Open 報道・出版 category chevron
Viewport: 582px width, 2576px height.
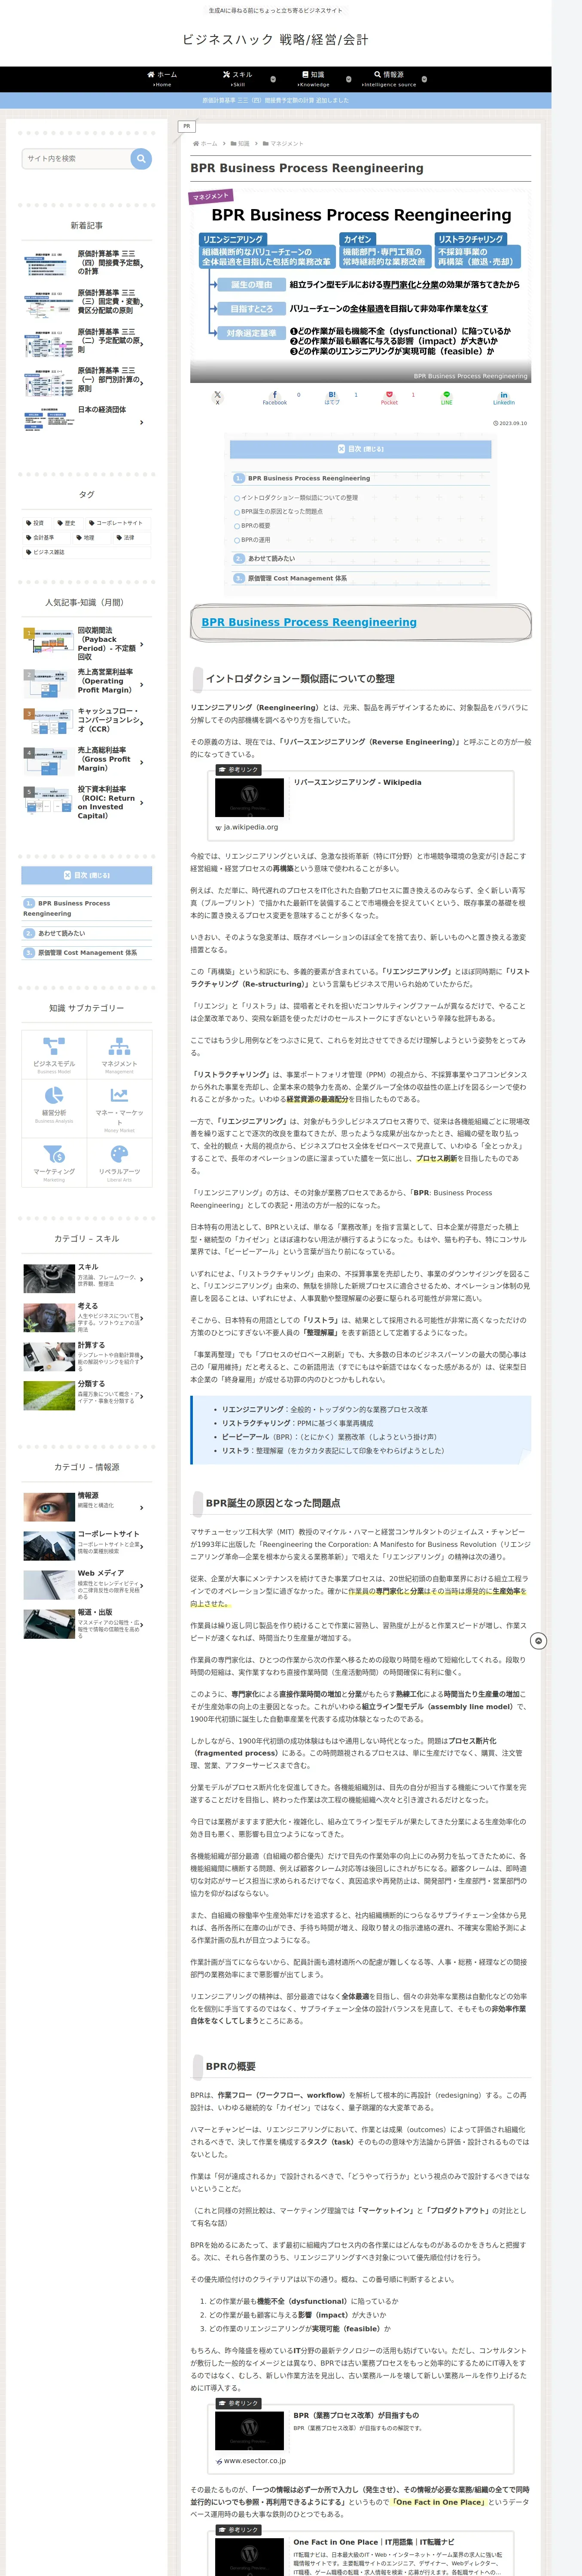point(142,1625)
